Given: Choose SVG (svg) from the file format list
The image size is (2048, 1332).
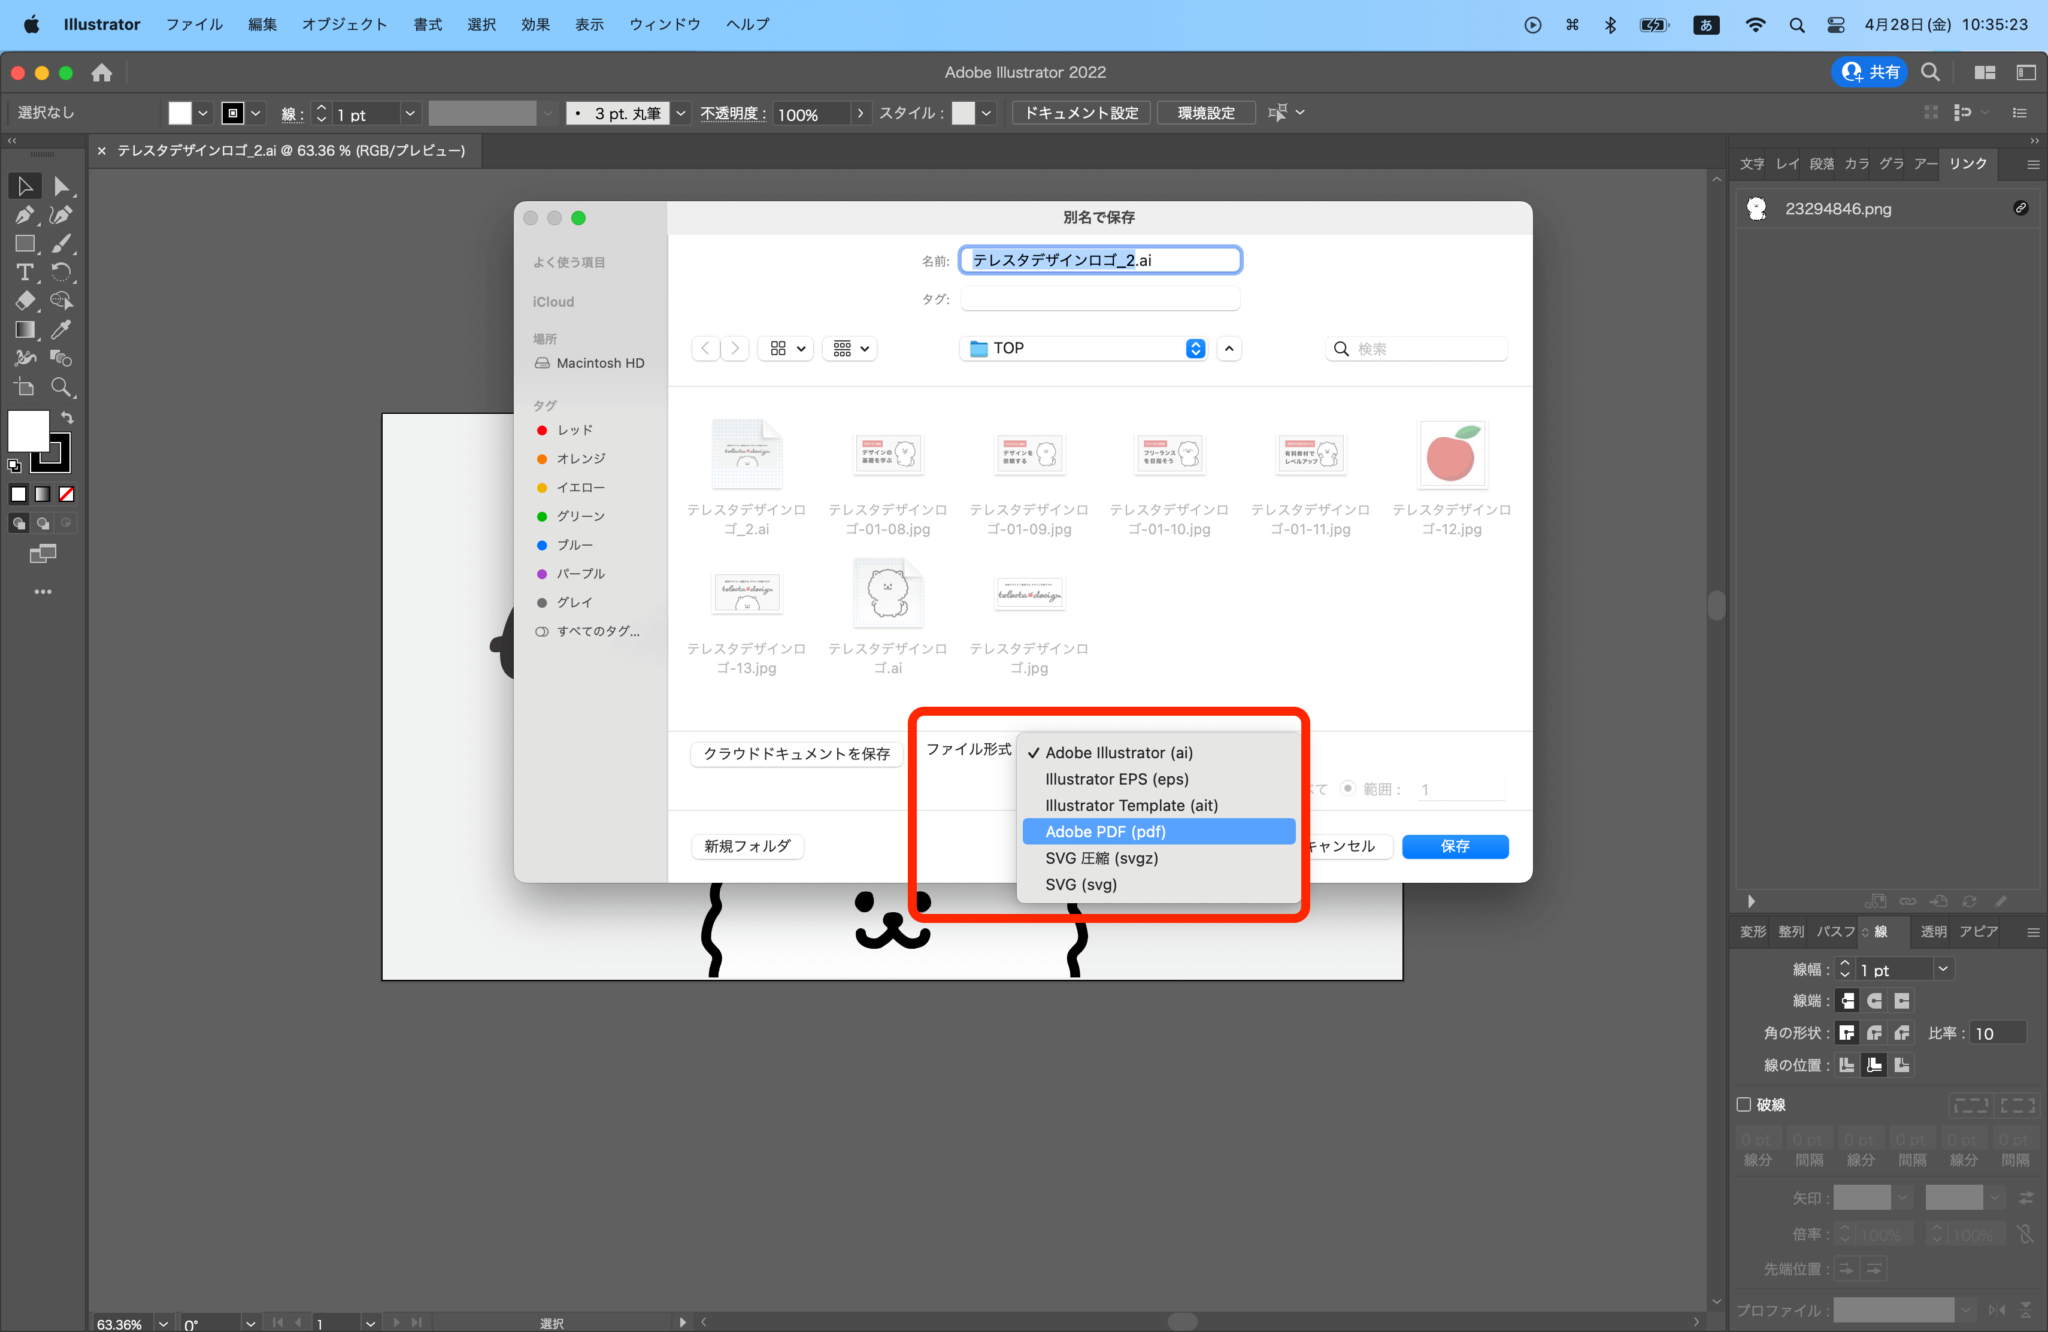Looking at the screenshot, I should 1079,884.
